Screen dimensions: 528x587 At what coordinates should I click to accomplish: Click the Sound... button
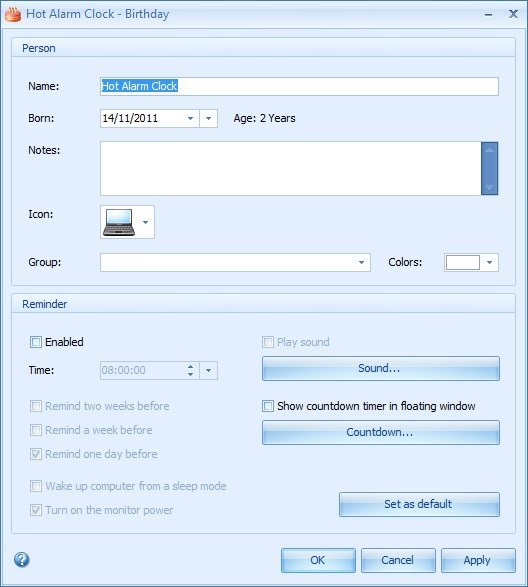380,368
